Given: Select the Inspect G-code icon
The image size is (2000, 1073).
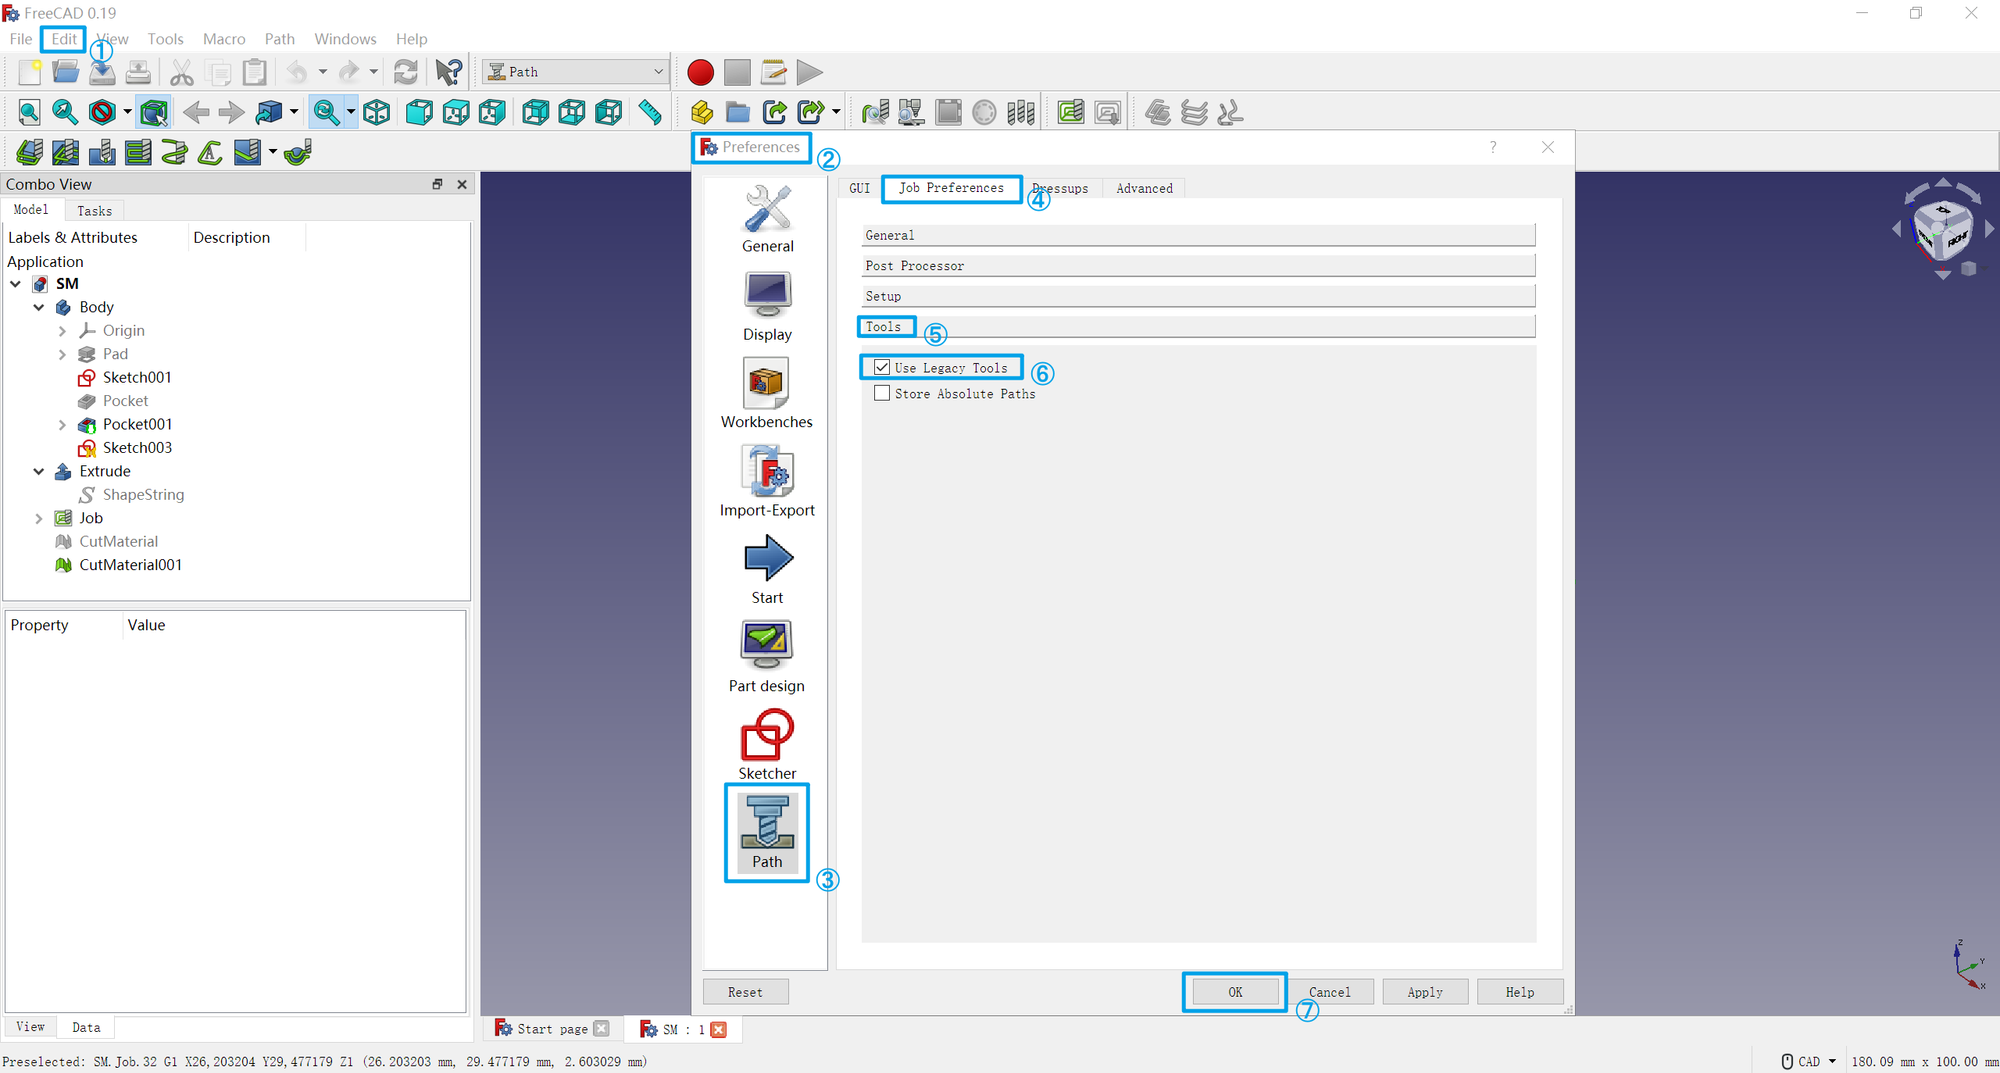Looking at the screenshot, I should coord(875,112).
